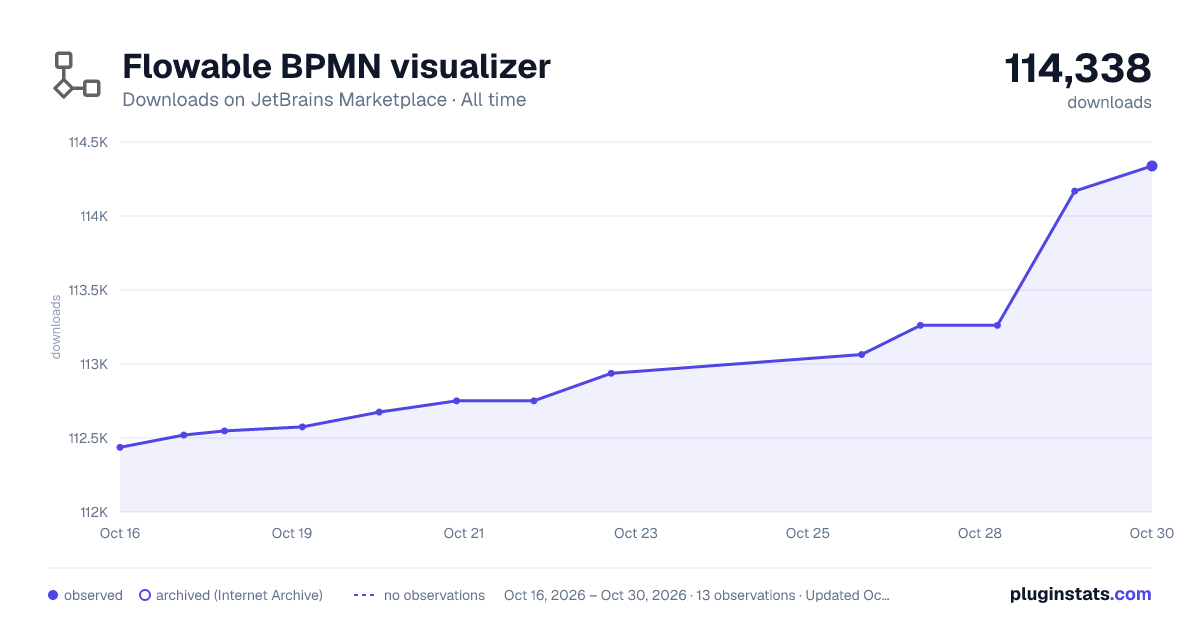
Task: Click the 113K y-axis label
Action: tap(94, 364)
